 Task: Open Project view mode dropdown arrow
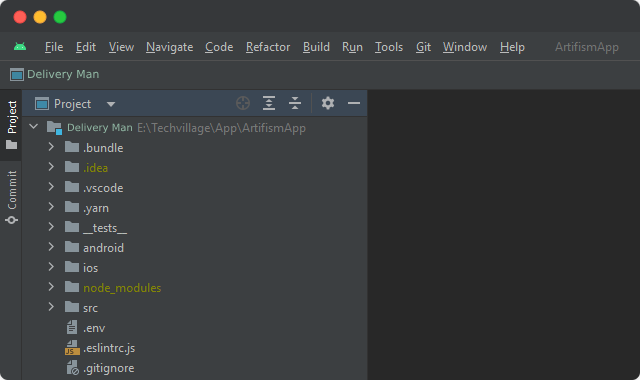tap(111, 104)
